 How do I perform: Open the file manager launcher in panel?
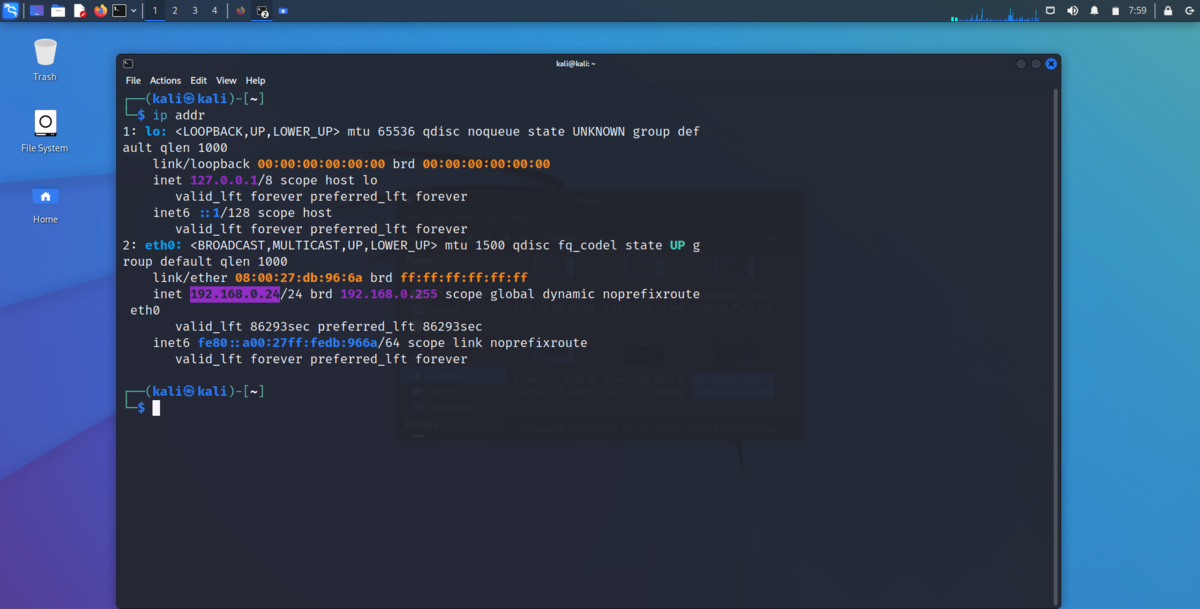pos(58,11)
